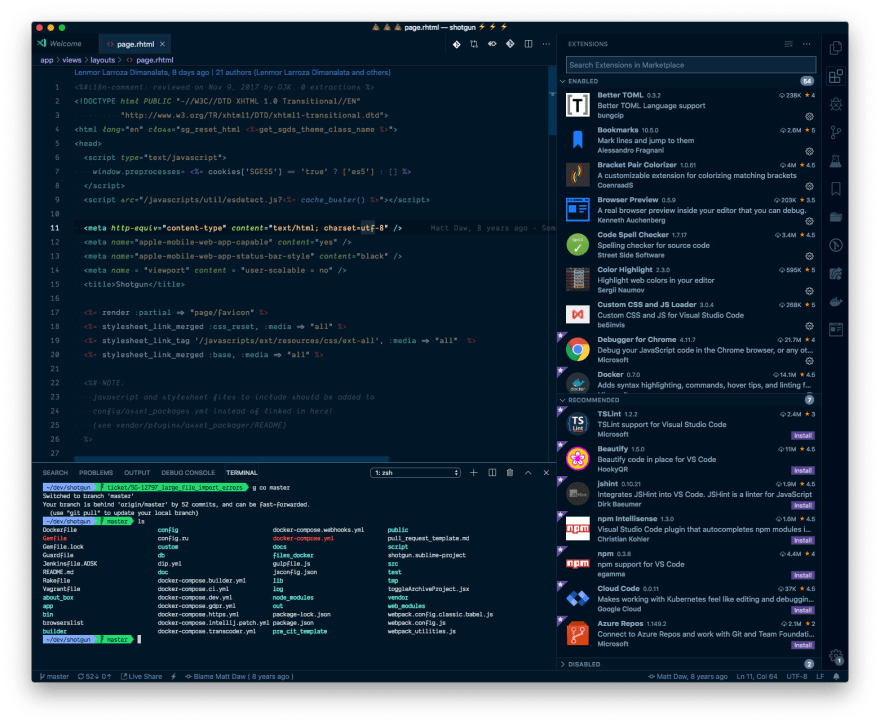880x724 pixels.
Task: Open manage gear for Better TOML extension
Action: click(x=809, y=117)
